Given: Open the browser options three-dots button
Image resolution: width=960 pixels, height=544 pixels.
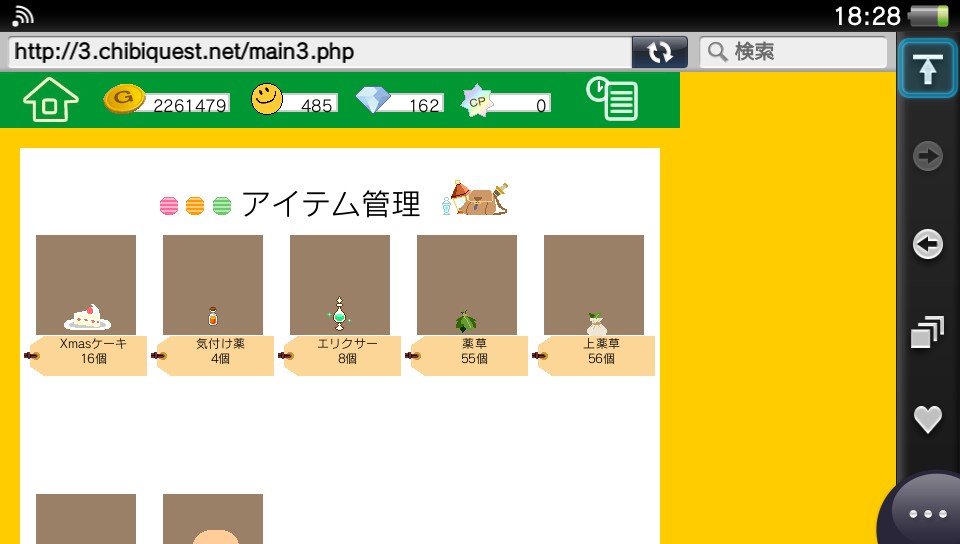Looking at the screenshot, I should (928, 513).
